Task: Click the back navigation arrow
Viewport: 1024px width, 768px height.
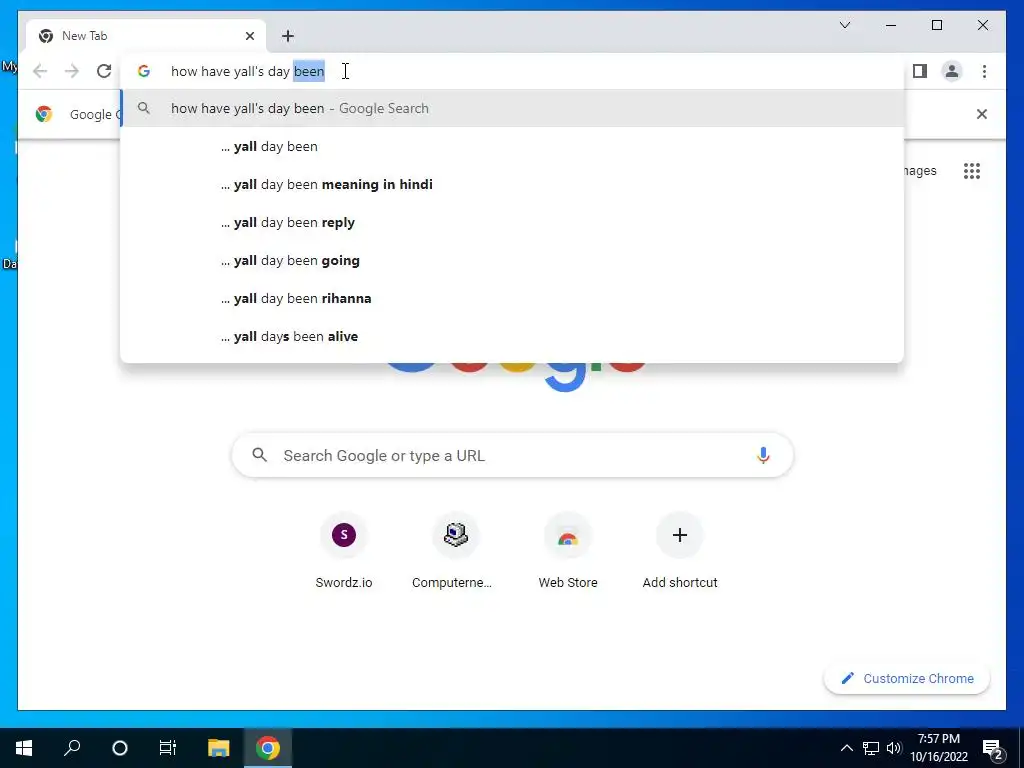Action: point(40,71)
